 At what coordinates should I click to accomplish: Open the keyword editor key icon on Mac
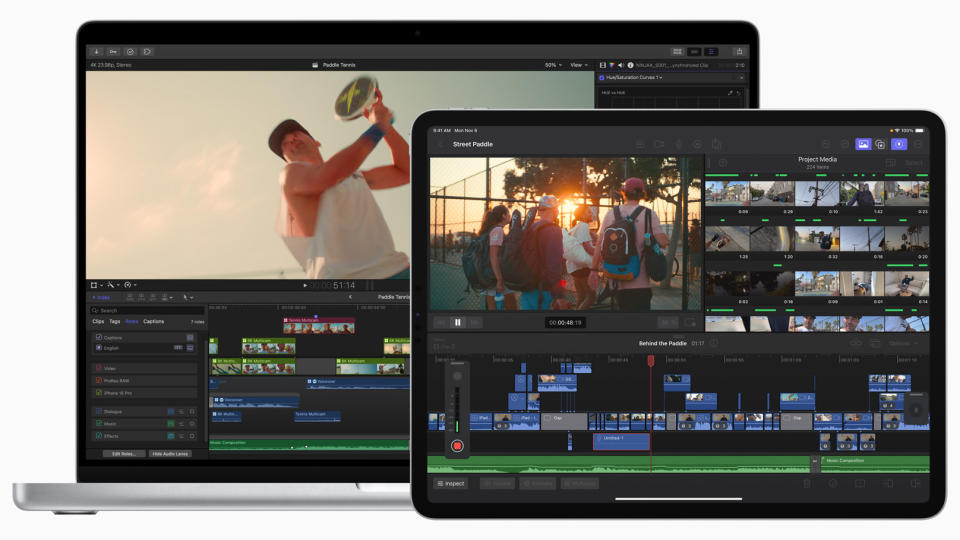[113, 52]
